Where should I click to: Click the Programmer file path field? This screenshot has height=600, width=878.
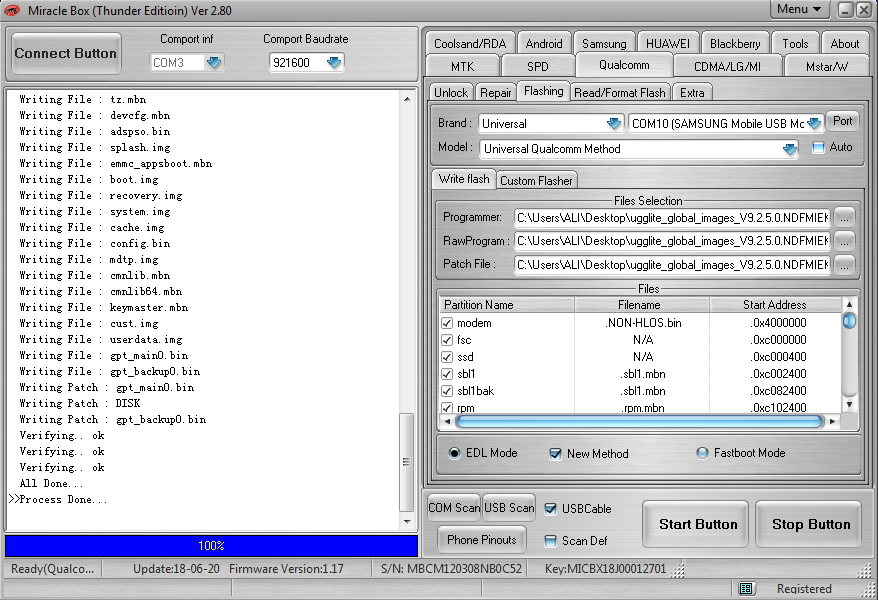click(x=673, y=218)
